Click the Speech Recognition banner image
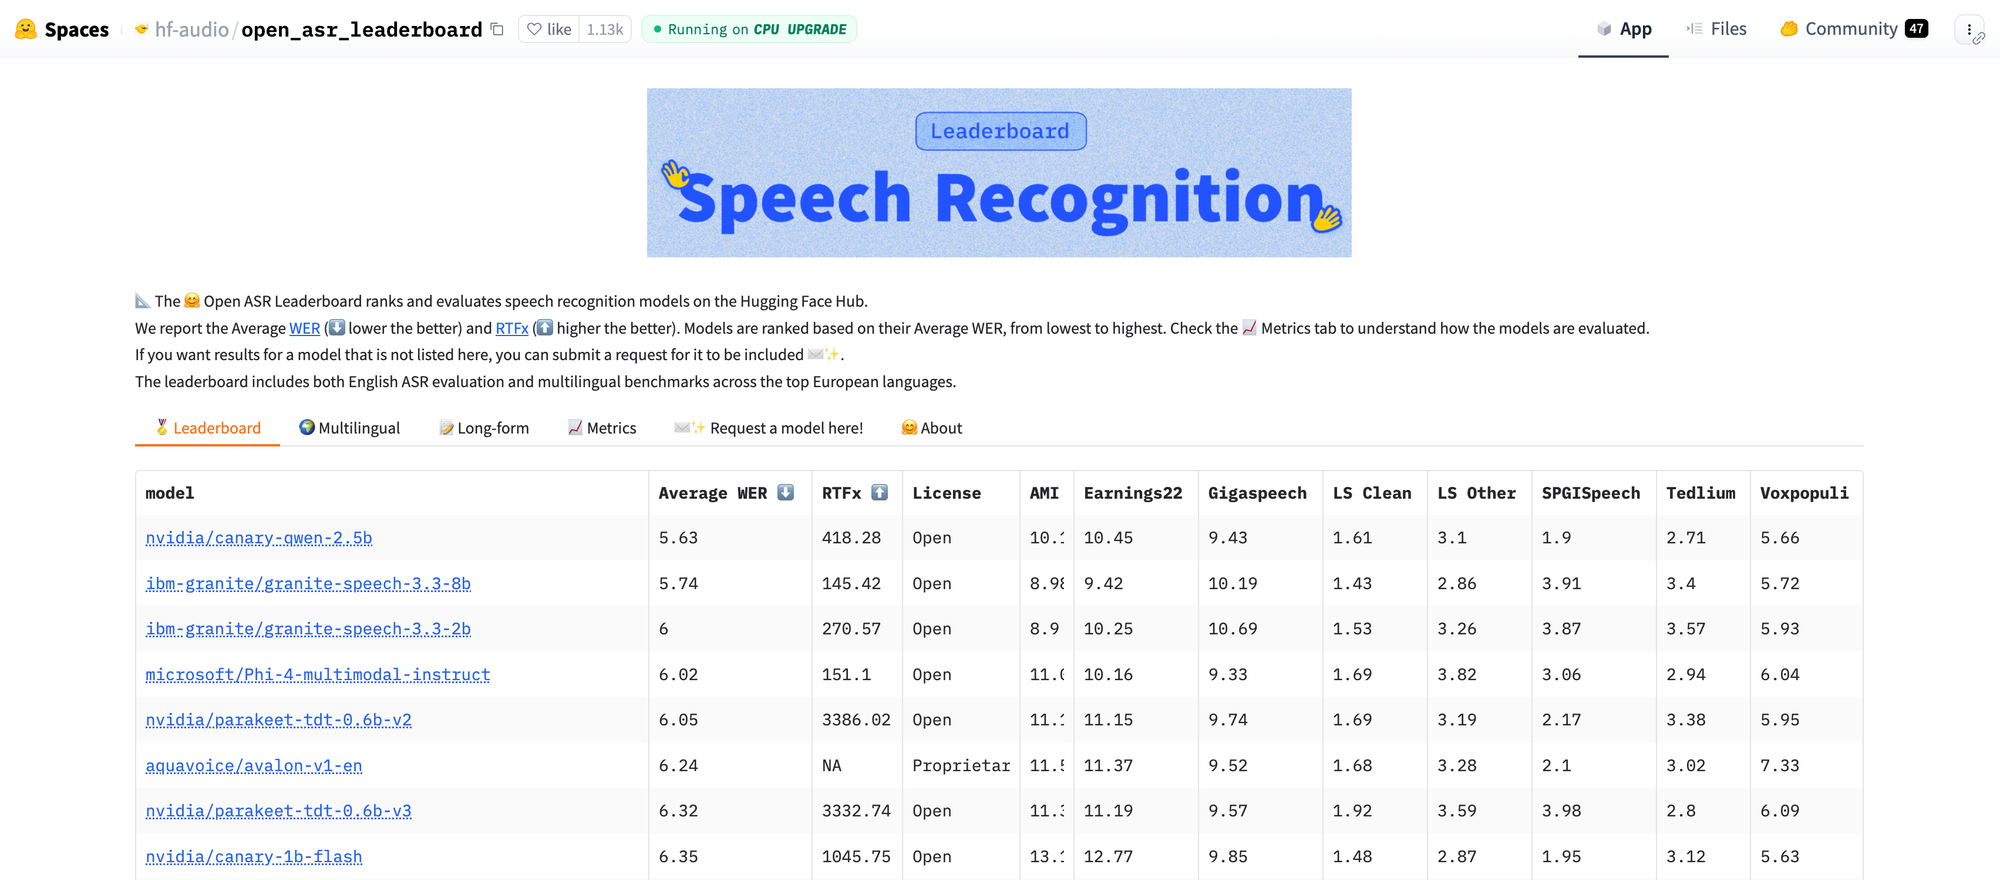This screenshot has height=880, width=2000. 999,173
